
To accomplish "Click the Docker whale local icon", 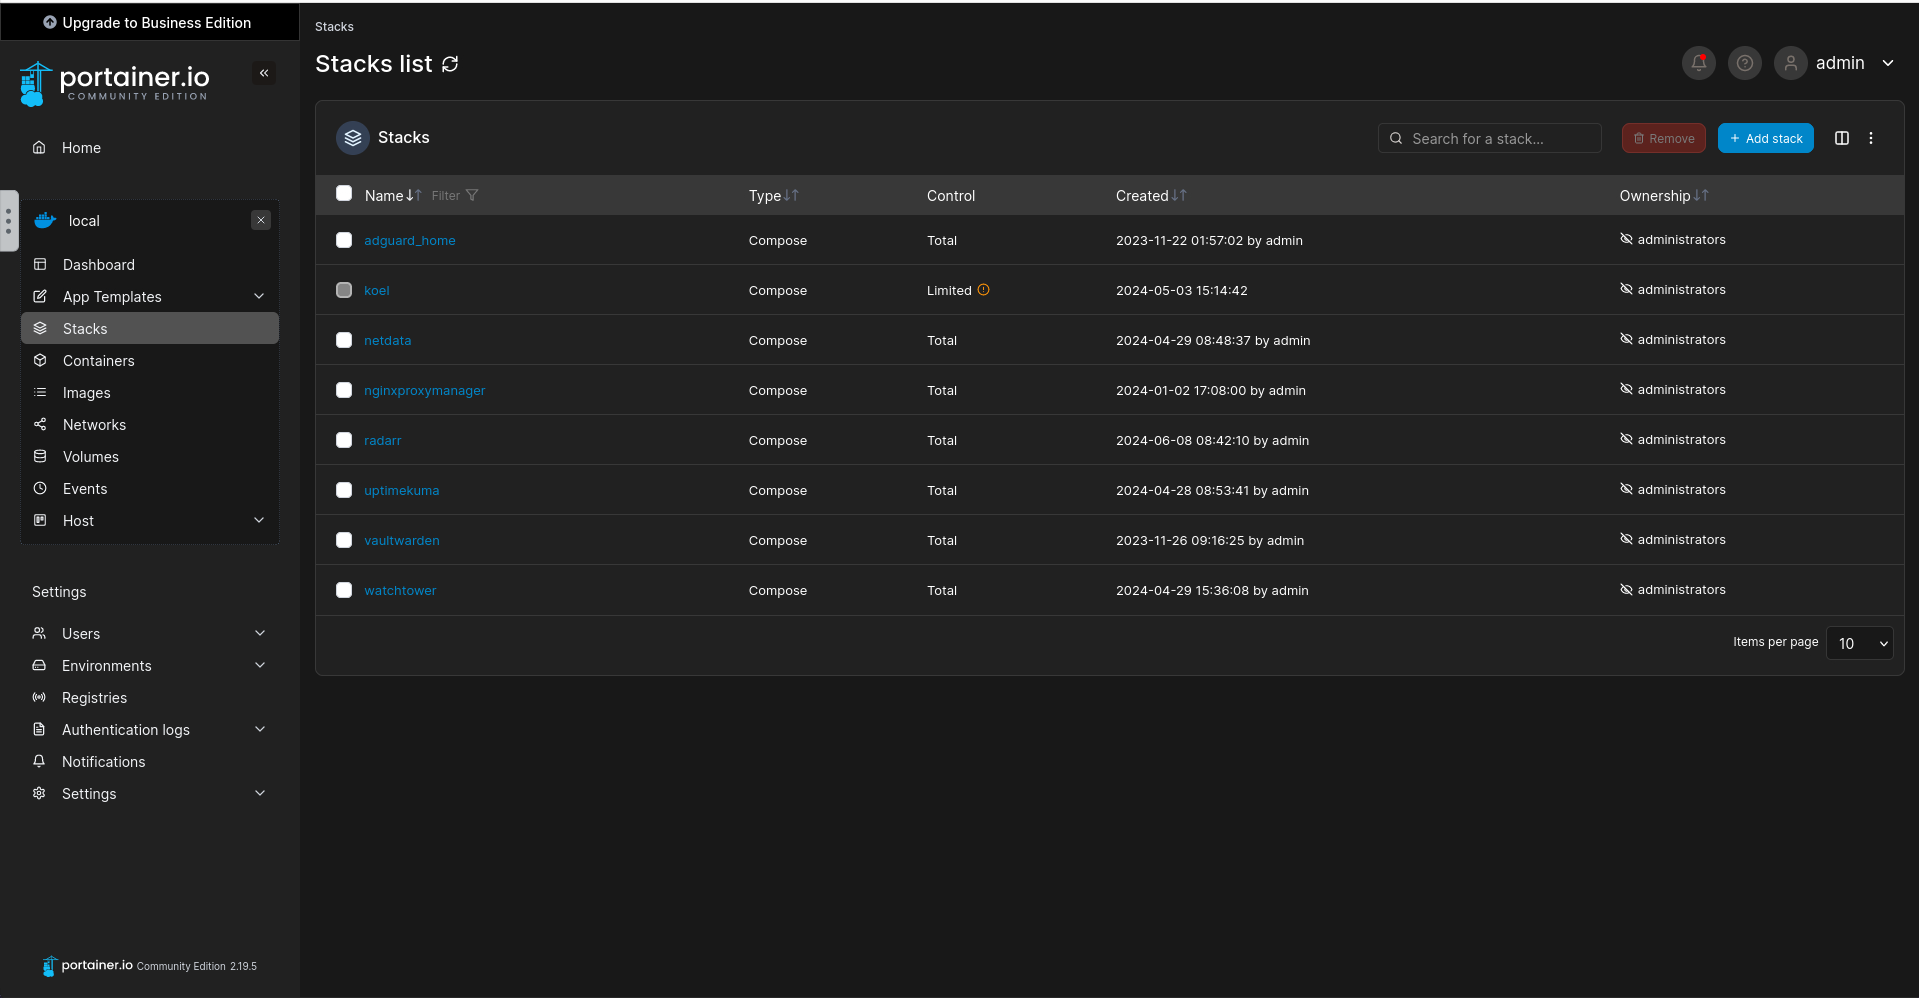I will click(x=45, y=220).
